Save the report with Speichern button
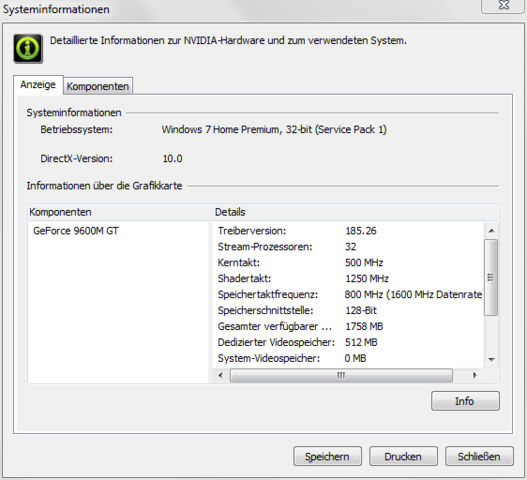The width and height of the screenshot is (527, 480). coord(327,456)
